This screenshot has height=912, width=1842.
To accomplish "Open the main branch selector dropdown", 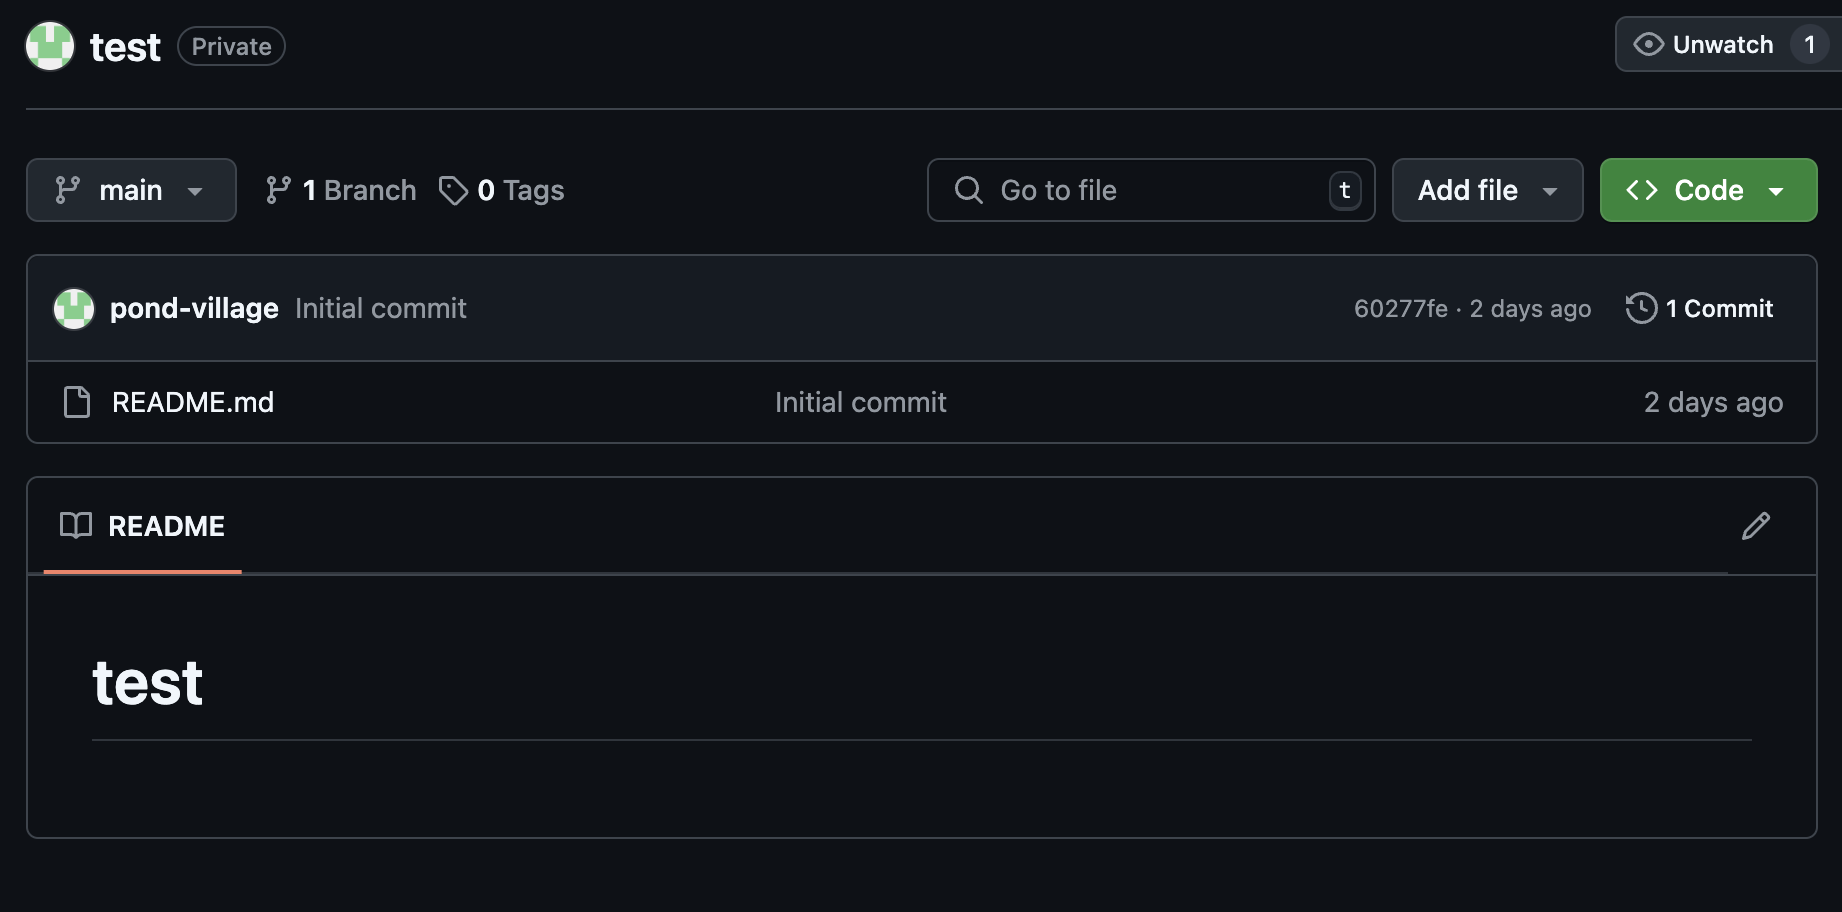I will click(131, 190).
